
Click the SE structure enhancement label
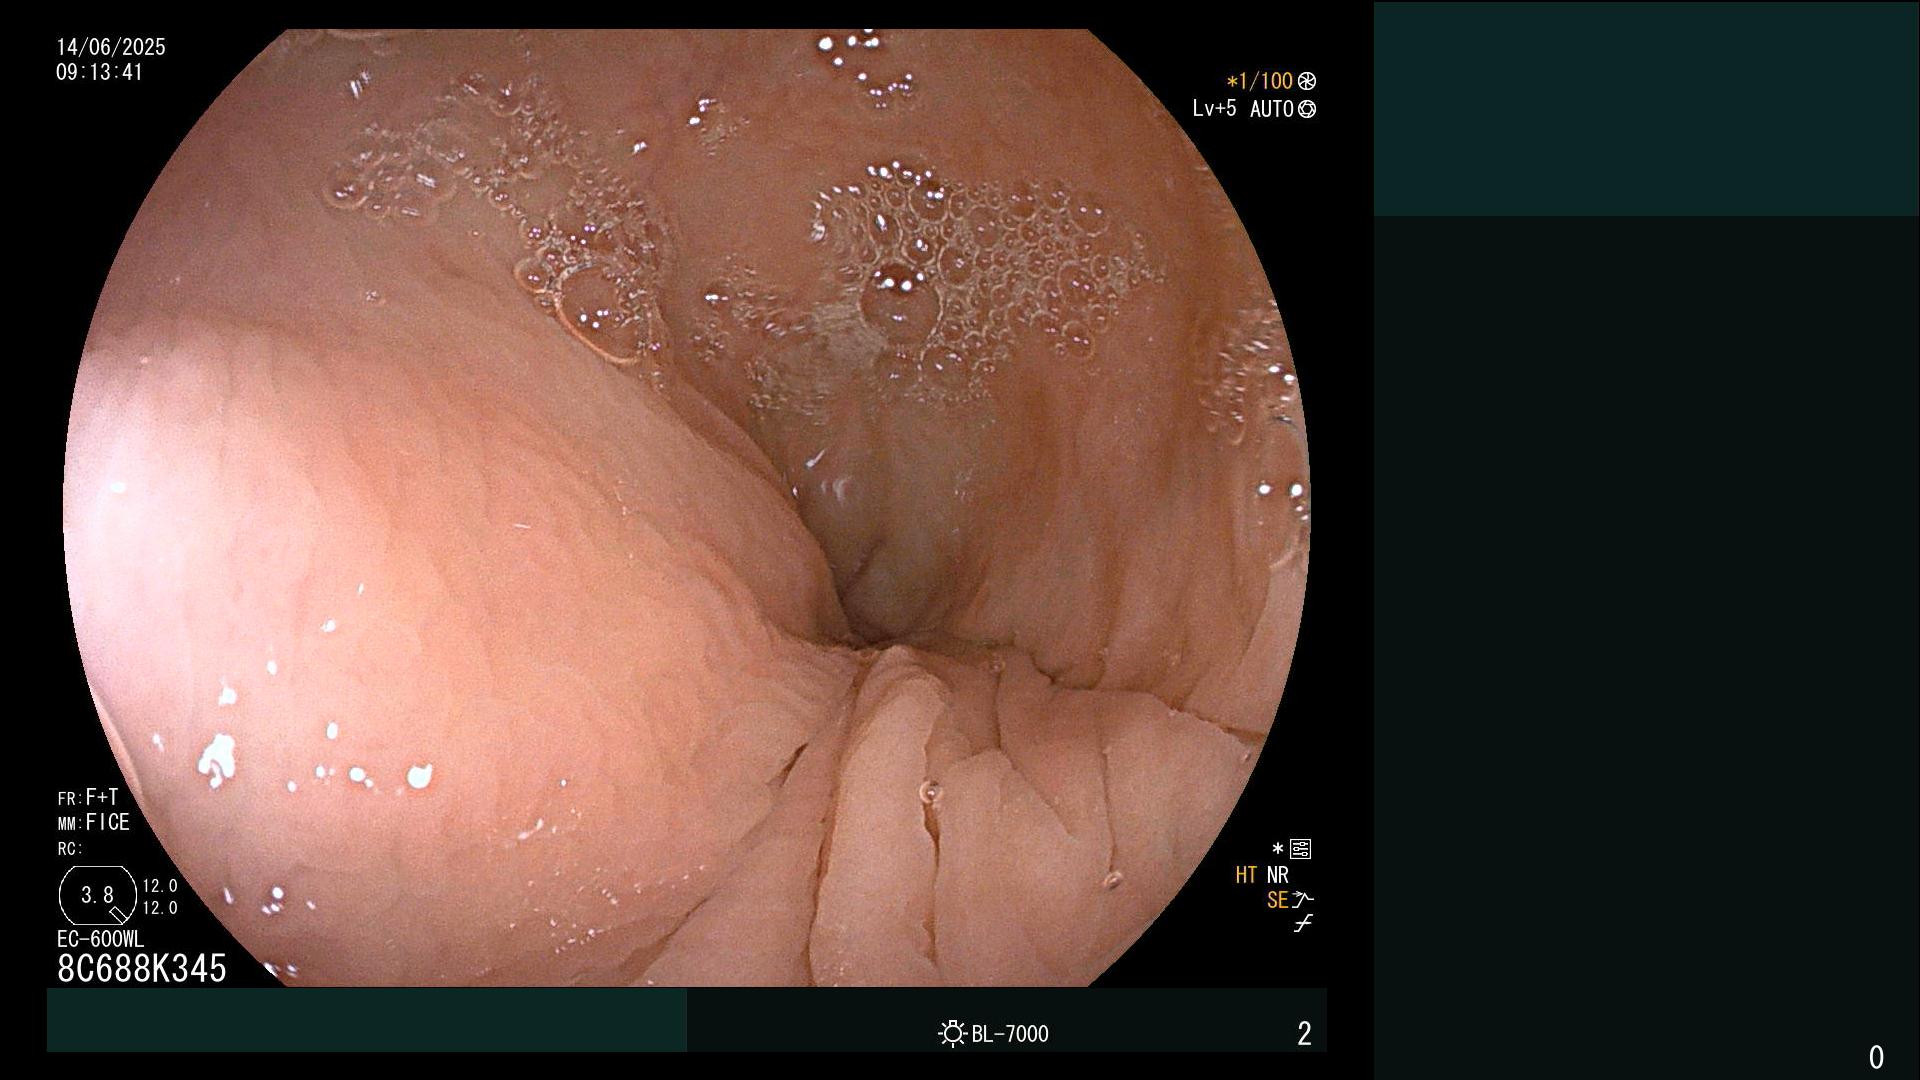click(x=1277, y=900)
